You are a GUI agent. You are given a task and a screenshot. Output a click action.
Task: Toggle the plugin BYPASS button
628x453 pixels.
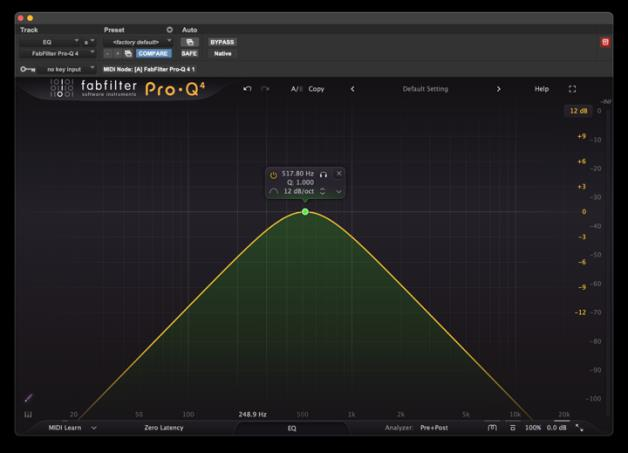(x=222, y=42)
